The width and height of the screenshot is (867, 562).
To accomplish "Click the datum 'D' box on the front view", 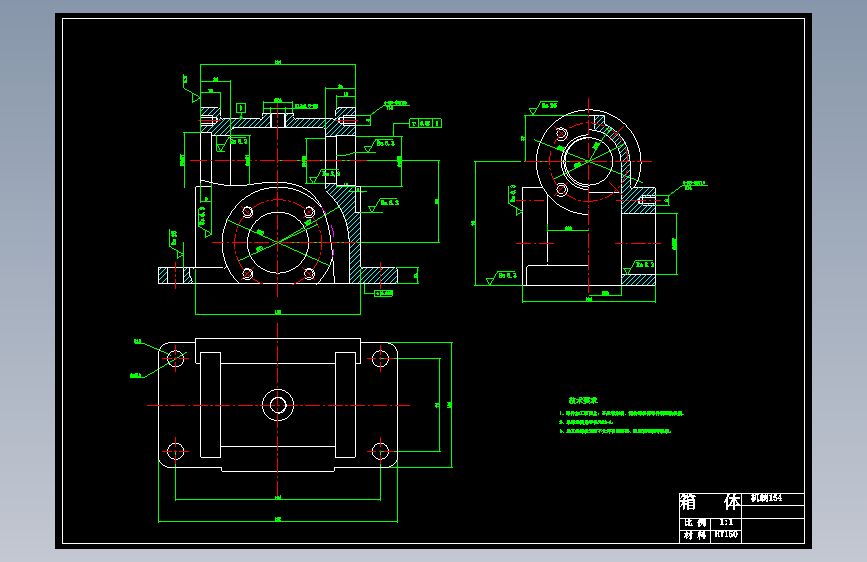I will tap(241, 108).
